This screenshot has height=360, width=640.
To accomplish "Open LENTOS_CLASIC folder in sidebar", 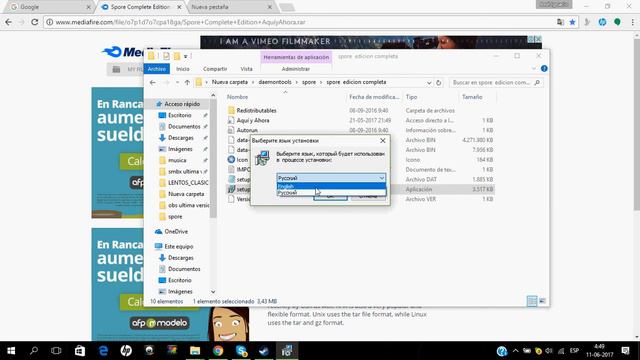I will tap(188, 183).
